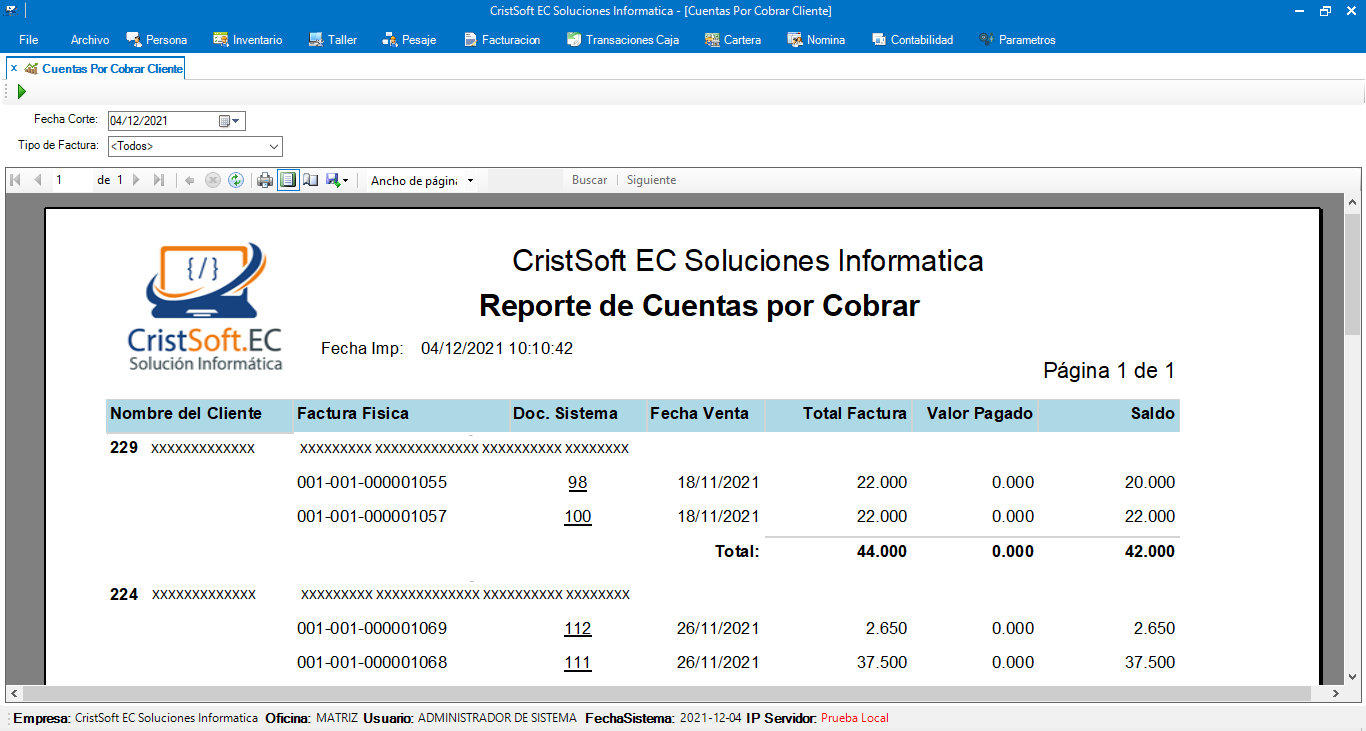The height and width of the screenshot is (731, 1366).
Task: Close the Cuentas Por Cobrar Cliente tab
Action: 14,69
